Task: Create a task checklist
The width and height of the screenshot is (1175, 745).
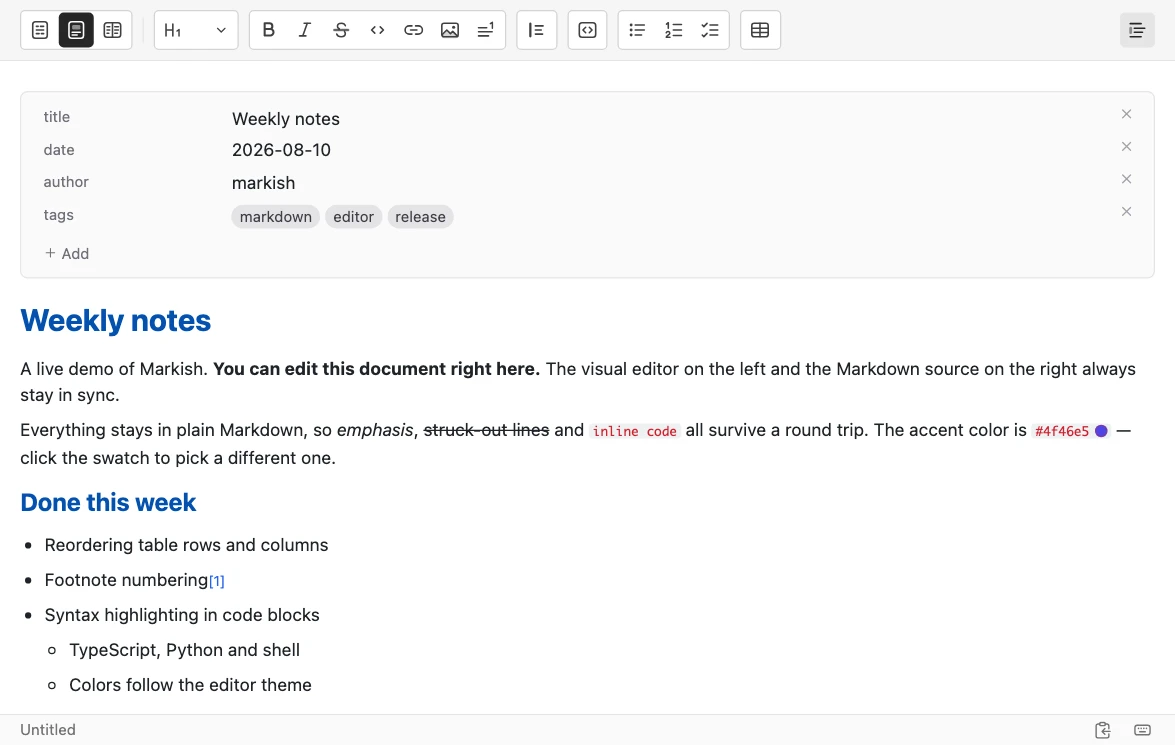Action: click(710, 30)
